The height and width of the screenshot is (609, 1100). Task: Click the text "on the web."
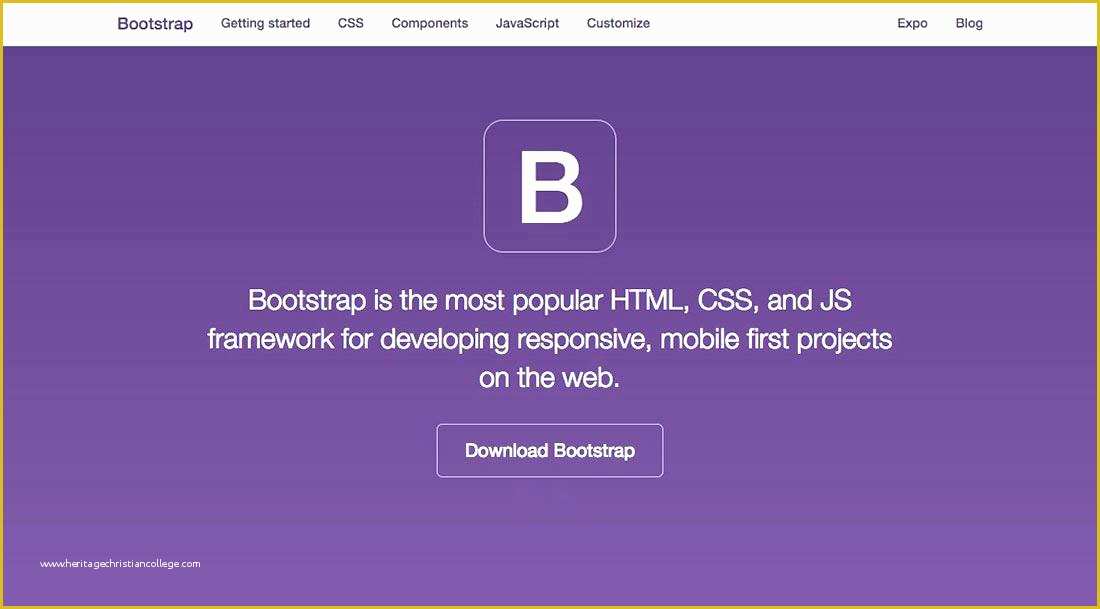pos(550,377)
